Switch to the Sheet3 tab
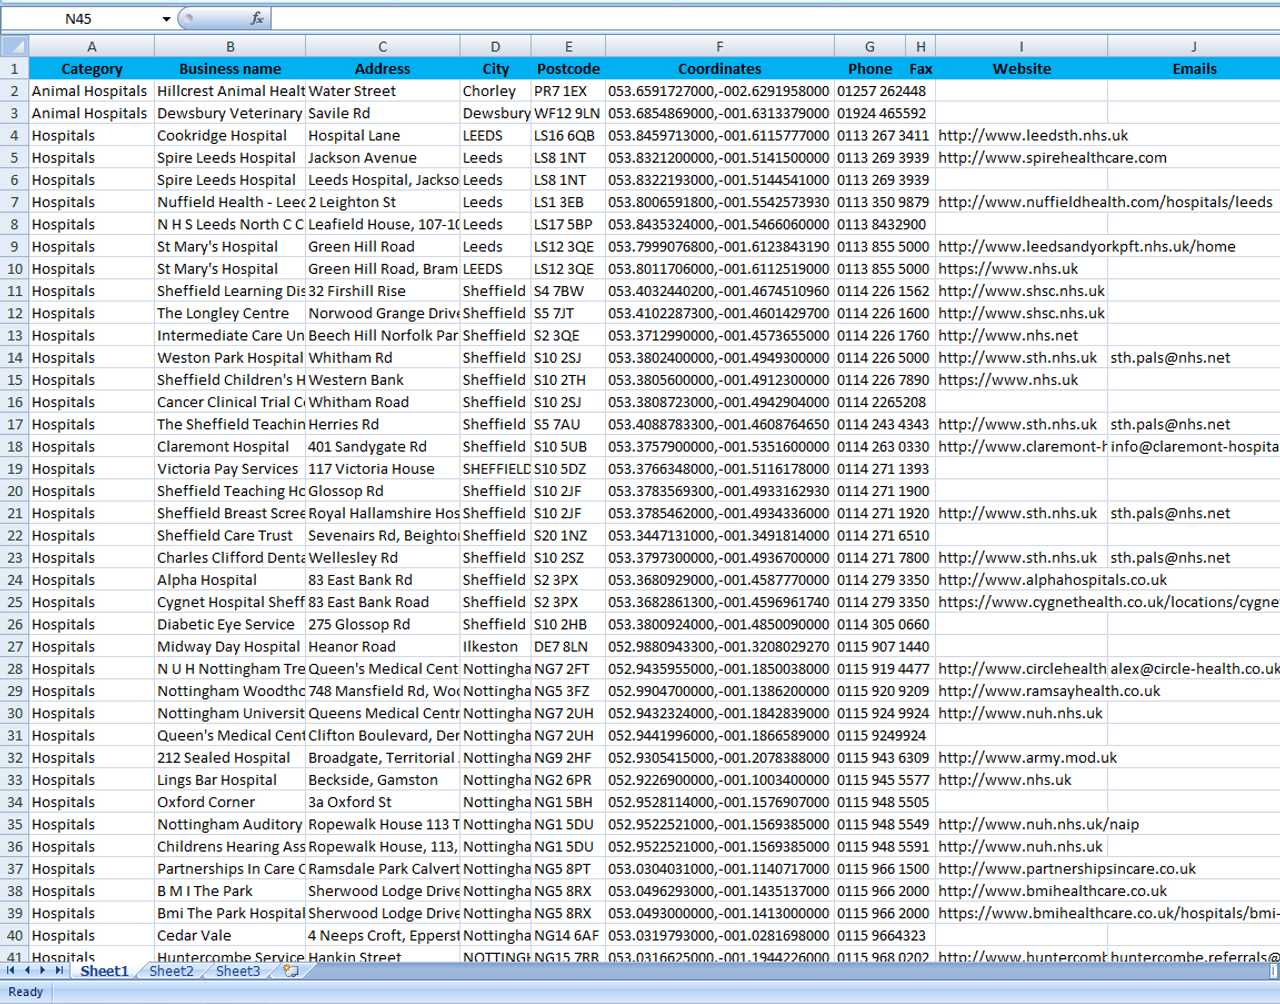This screenshot has height=1004, width=1280. [238, 971]
